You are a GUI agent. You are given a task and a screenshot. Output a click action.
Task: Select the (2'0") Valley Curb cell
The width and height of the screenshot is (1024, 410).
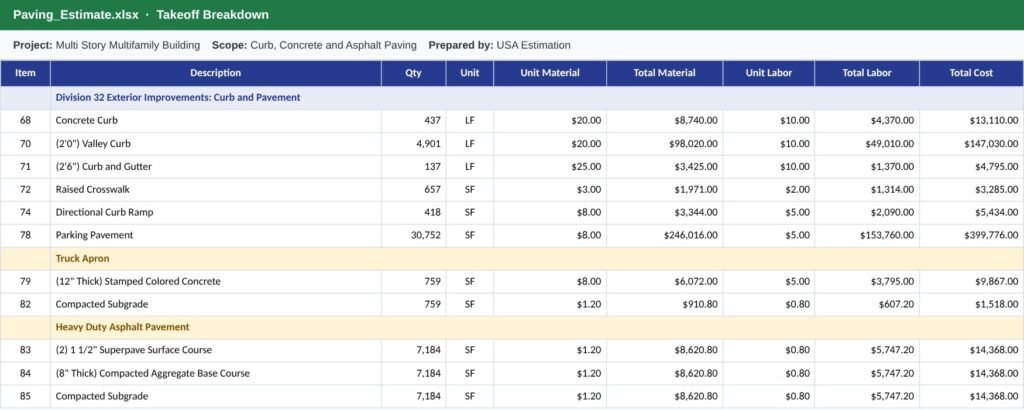[x=216, y=144]
